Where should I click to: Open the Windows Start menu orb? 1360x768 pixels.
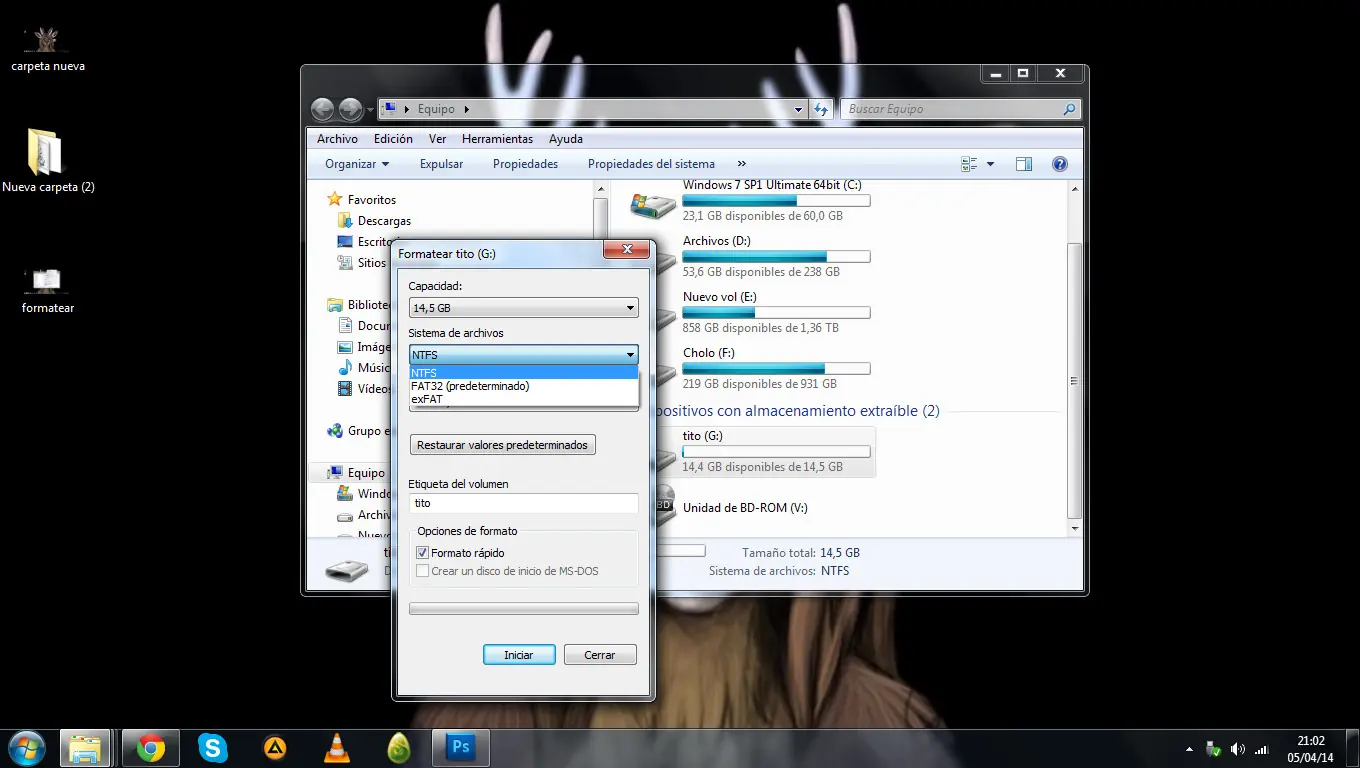26,747
